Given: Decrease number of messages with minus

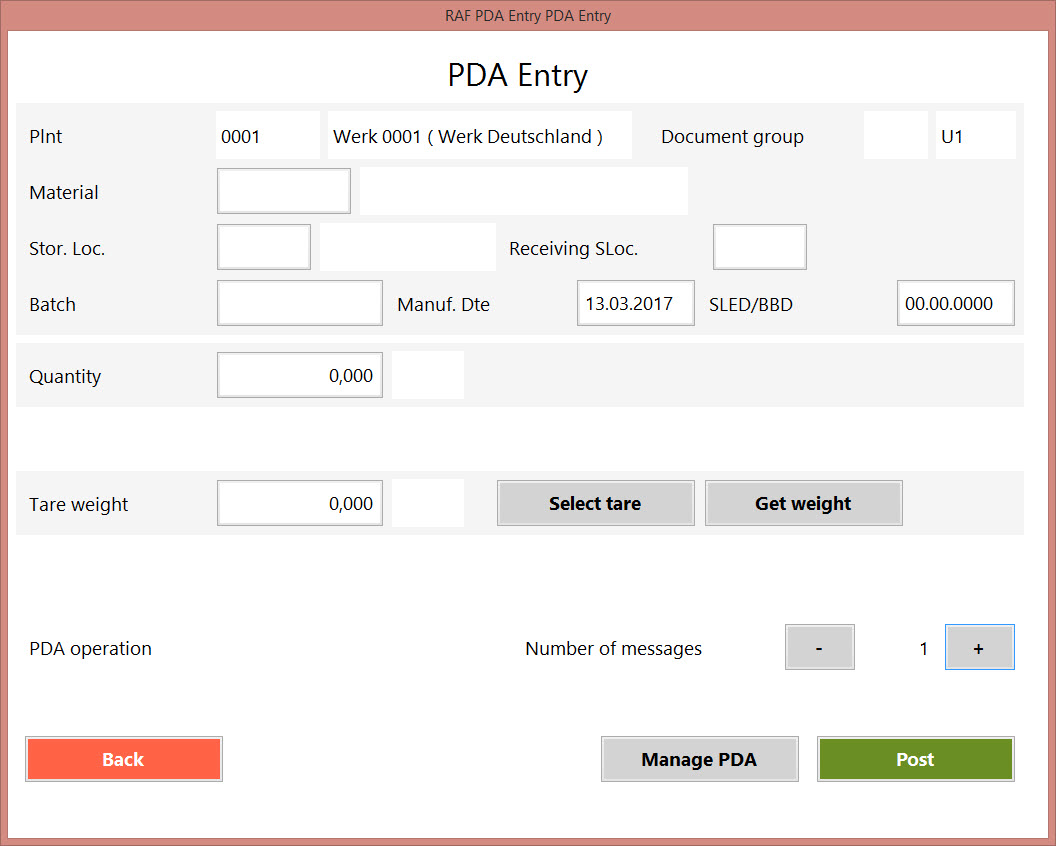Looking at the screenshot, I should click(819, 647).
